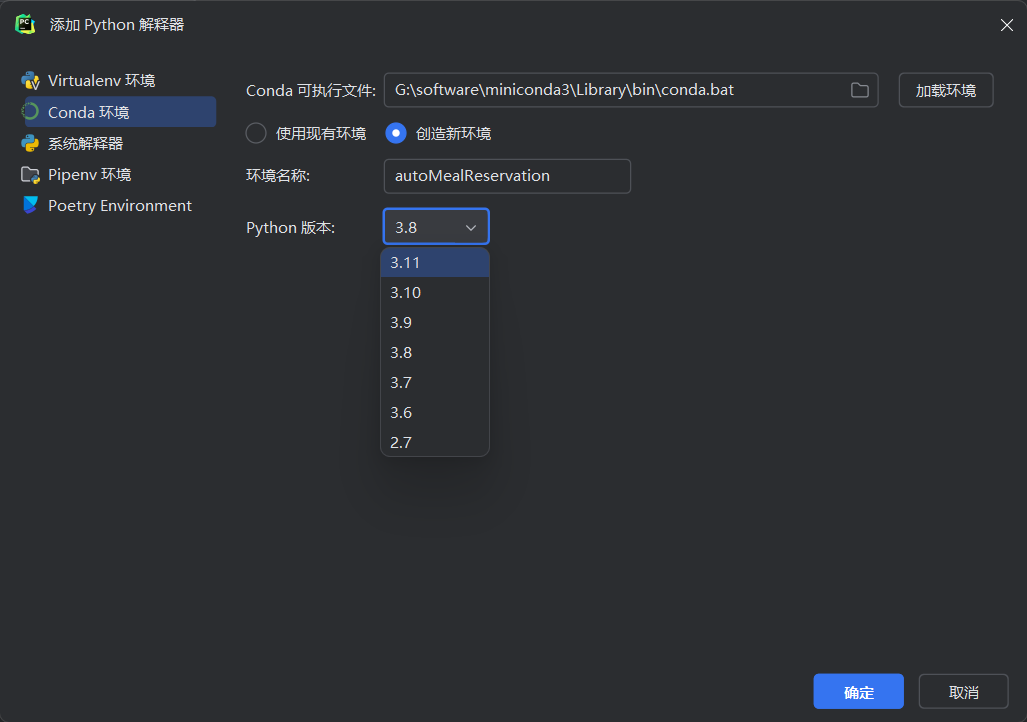The height and width of the screenshot is (722, 1027).
Task: Collapse the Python 版本 dropdown box
Action: 436,227
